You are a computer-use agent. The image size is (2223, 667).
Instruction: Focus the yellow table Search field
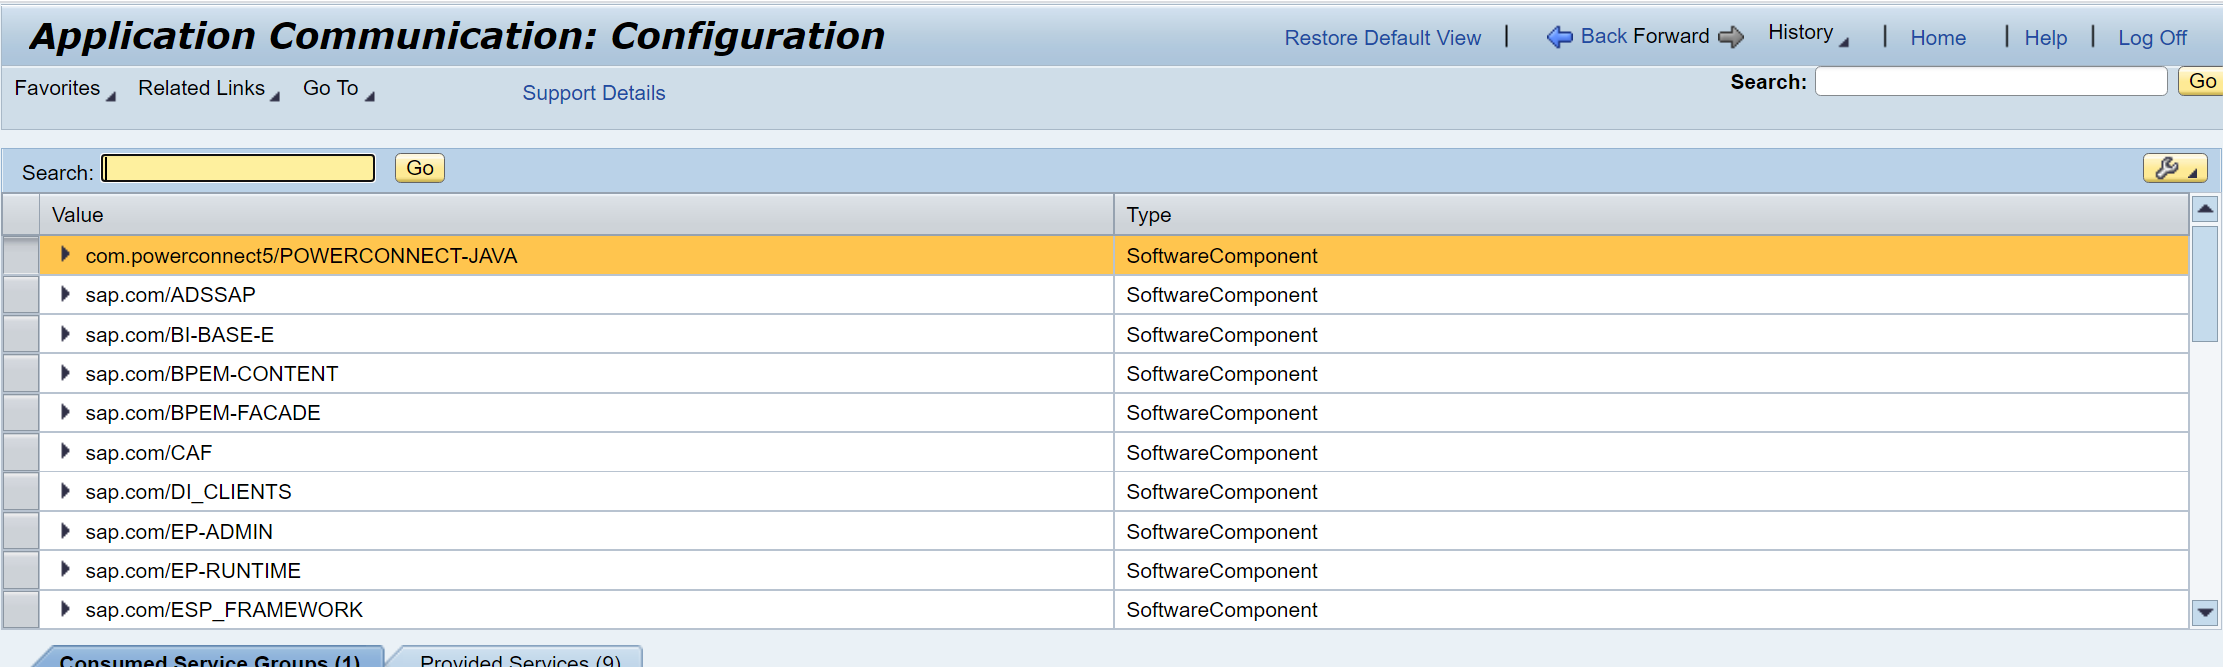point(239,168)
